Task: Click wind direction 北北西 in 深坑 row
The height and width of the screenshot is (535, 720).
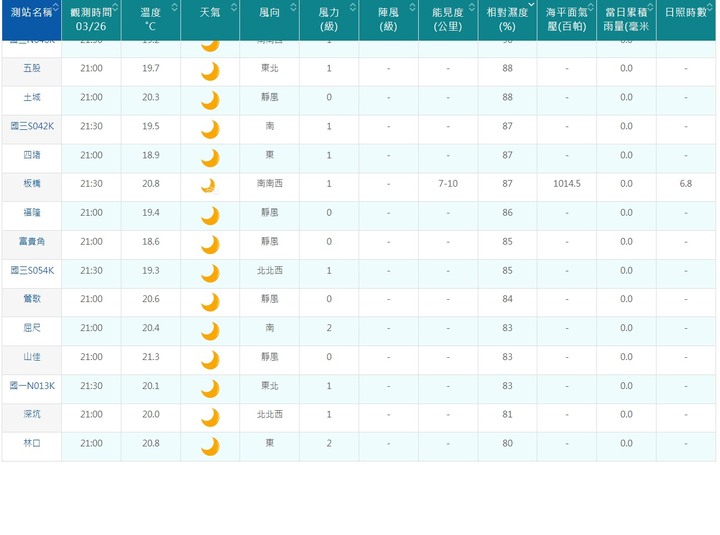Action: pyautogui.click(x=270, y=414)
